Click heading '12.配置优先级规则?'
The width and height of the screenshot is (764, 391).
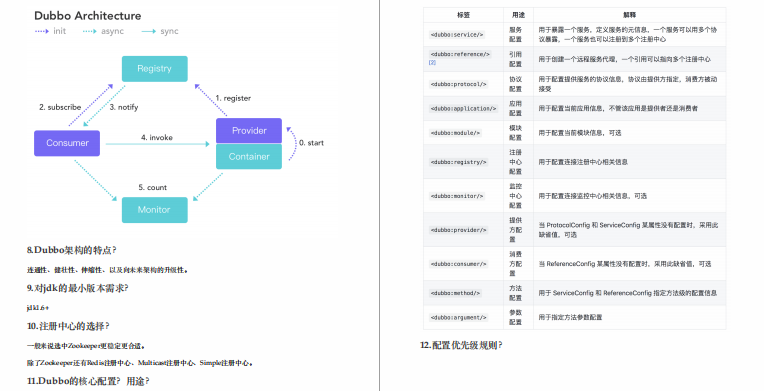coord(461,345)
